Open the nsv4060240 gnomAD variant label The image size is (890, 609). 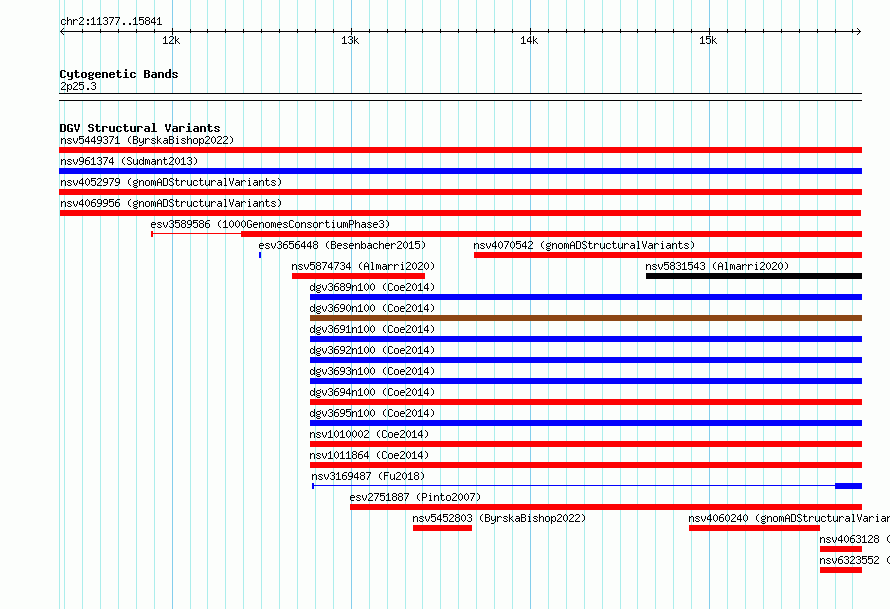pos(789,518)
